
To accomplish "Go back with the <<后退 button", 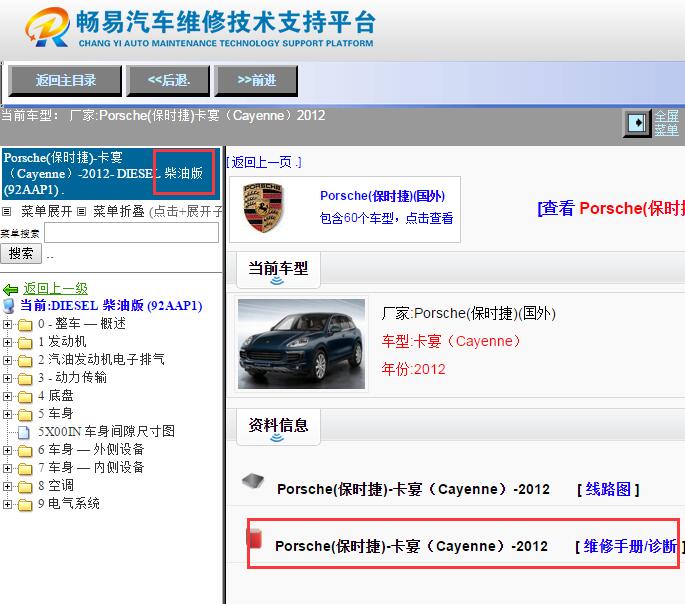I will pyautogui.click(x=168, y=81).
